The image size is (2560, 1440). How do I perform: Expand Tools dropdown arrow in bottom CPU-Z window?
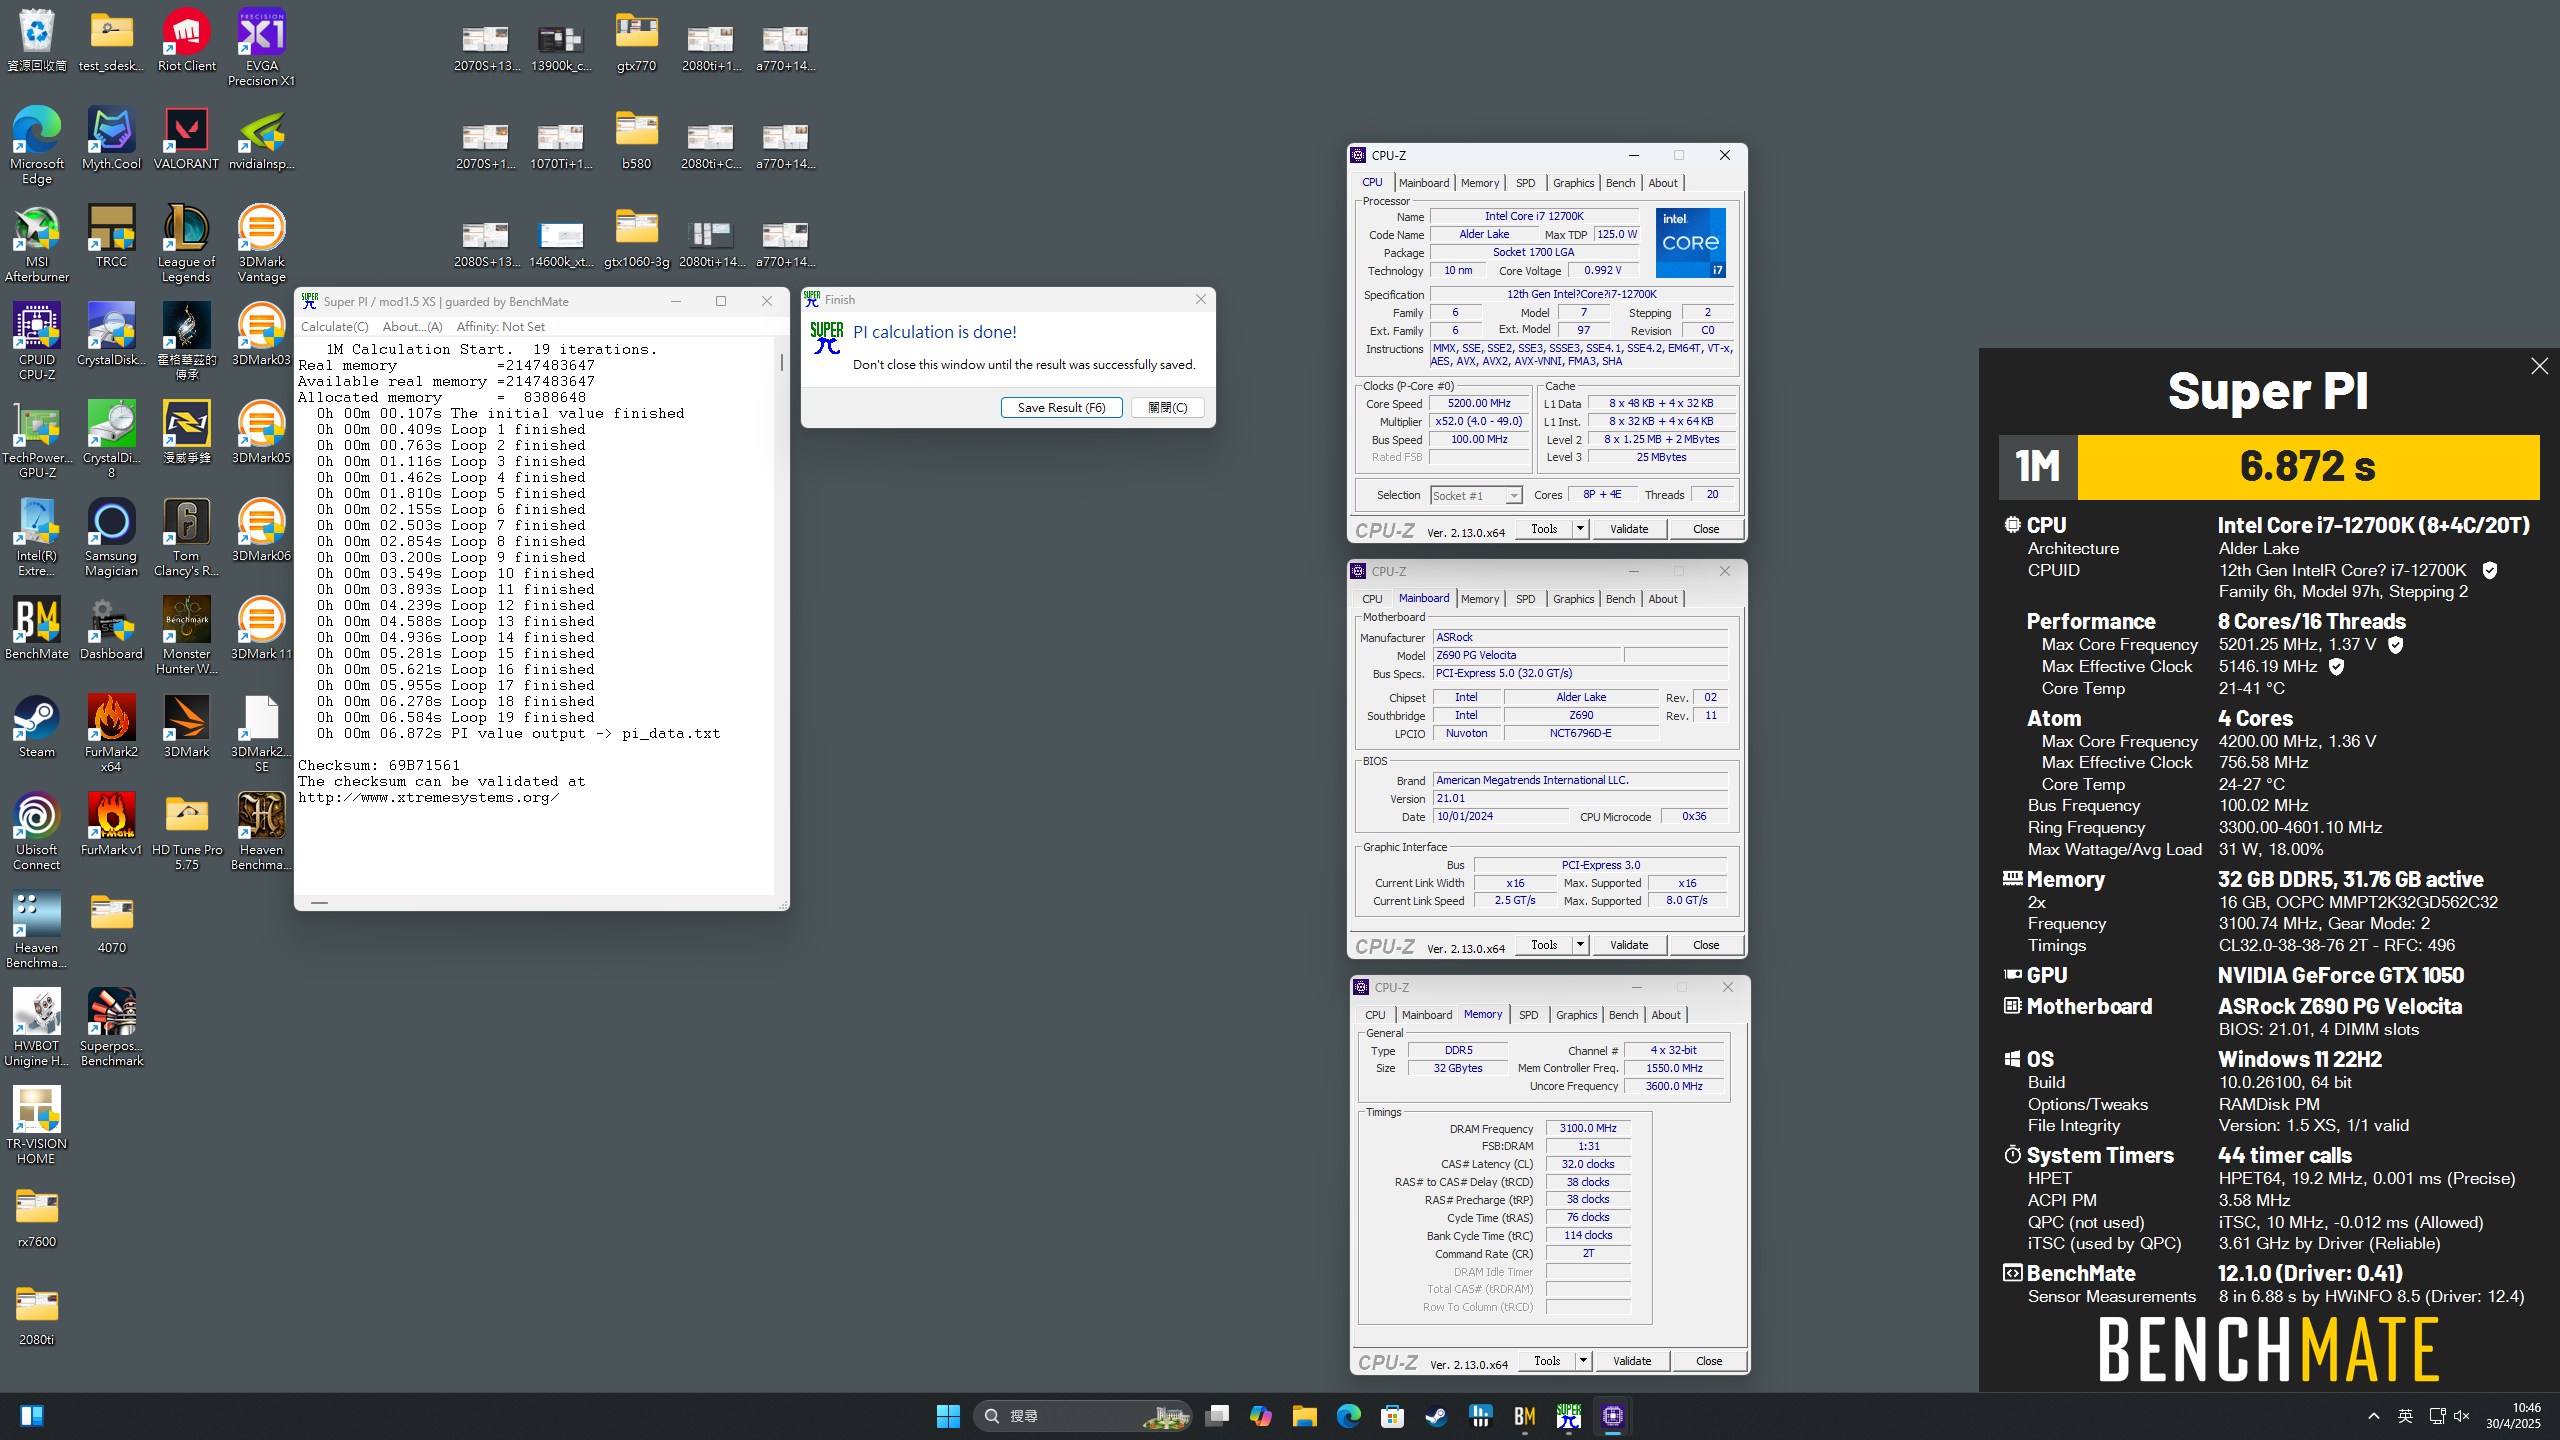click(1583, 1361)
